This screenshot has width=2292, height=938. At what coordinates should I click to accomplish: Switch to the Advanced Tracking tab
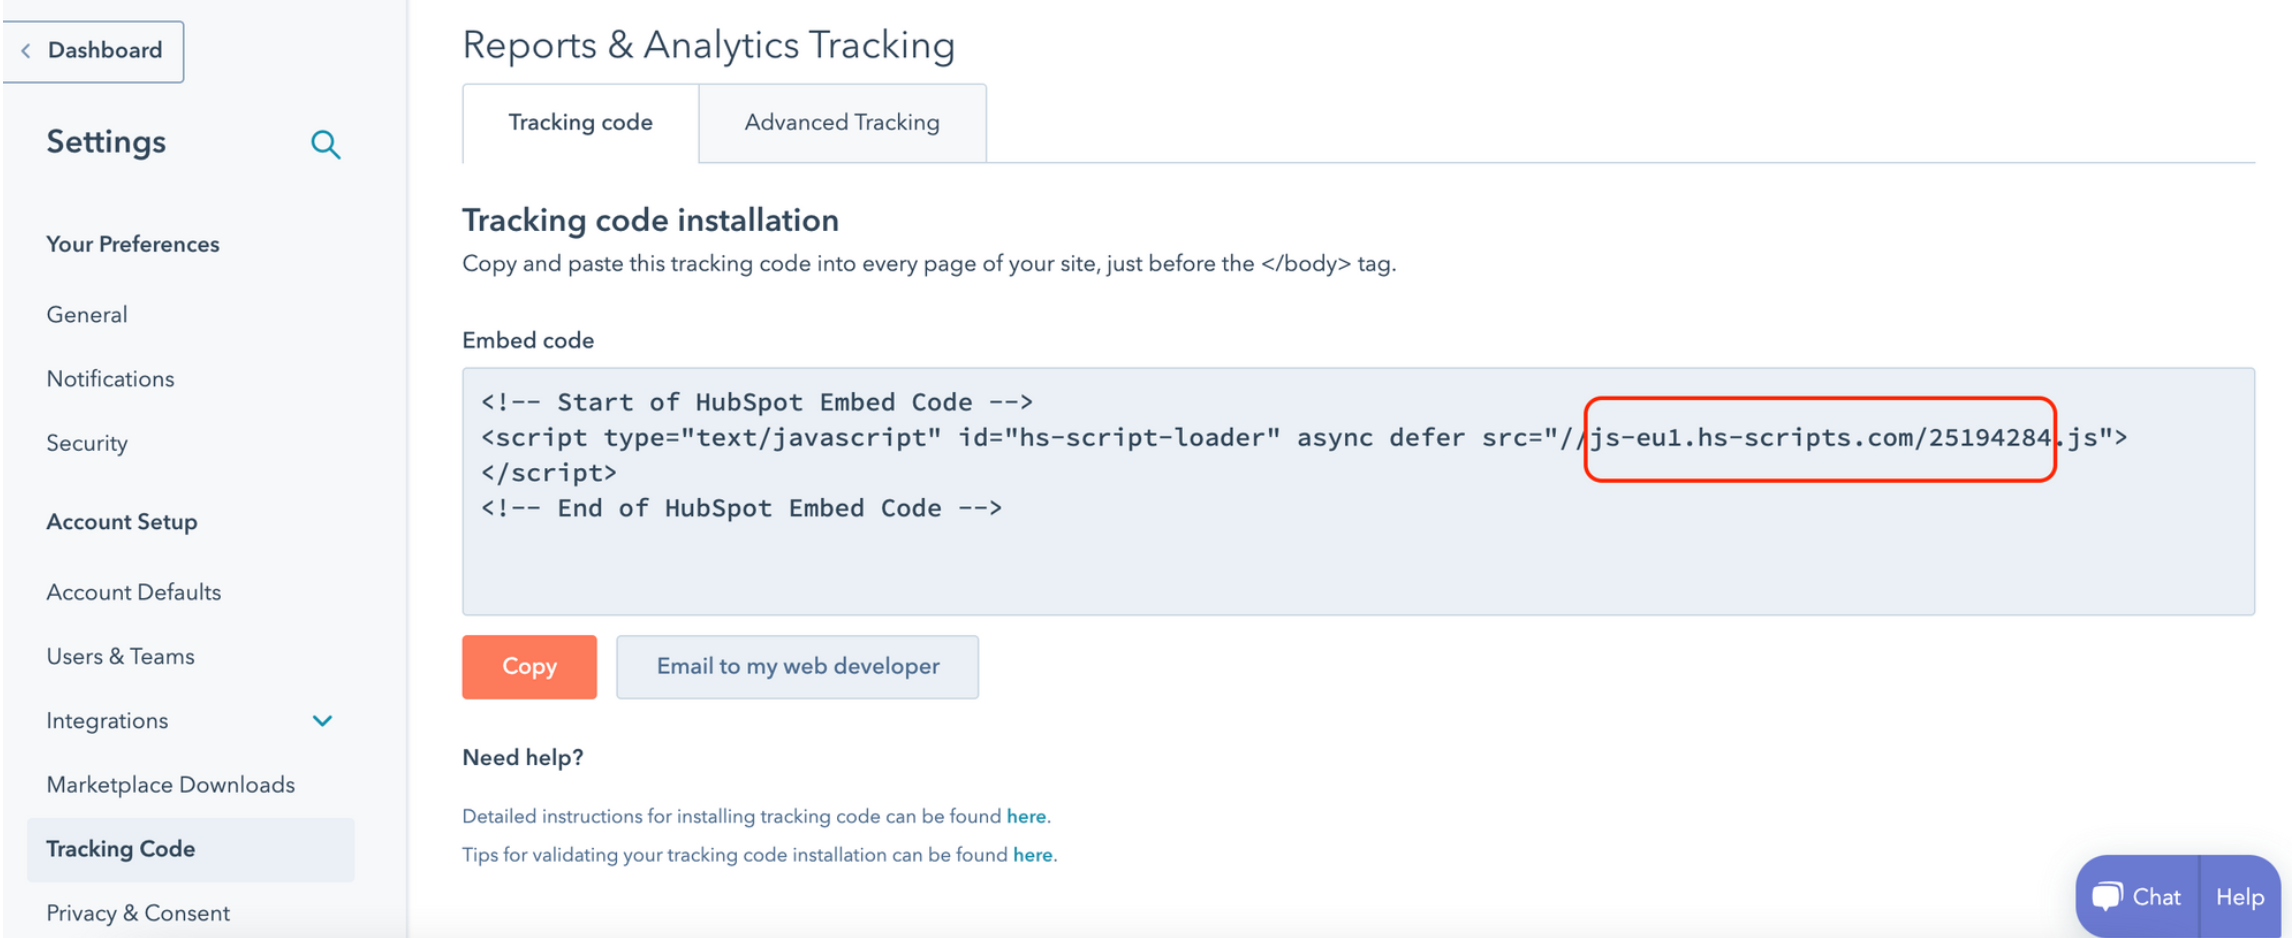coord(842,123)
